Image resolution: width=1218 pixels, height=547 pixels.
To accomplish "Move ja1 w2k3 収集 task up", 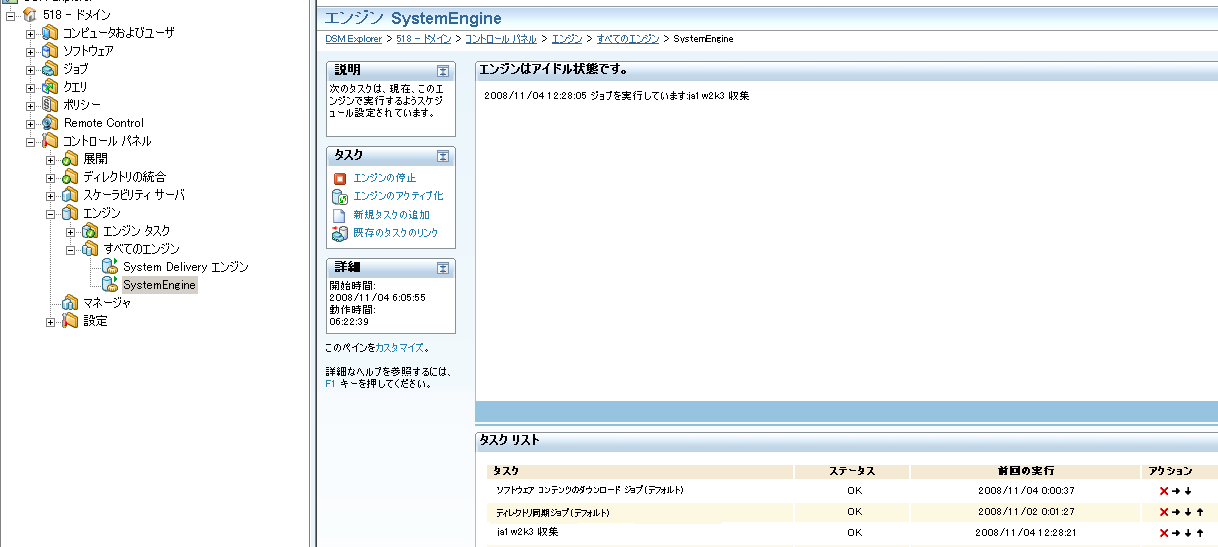I will pyautogui.click(x=1199, y=533).
